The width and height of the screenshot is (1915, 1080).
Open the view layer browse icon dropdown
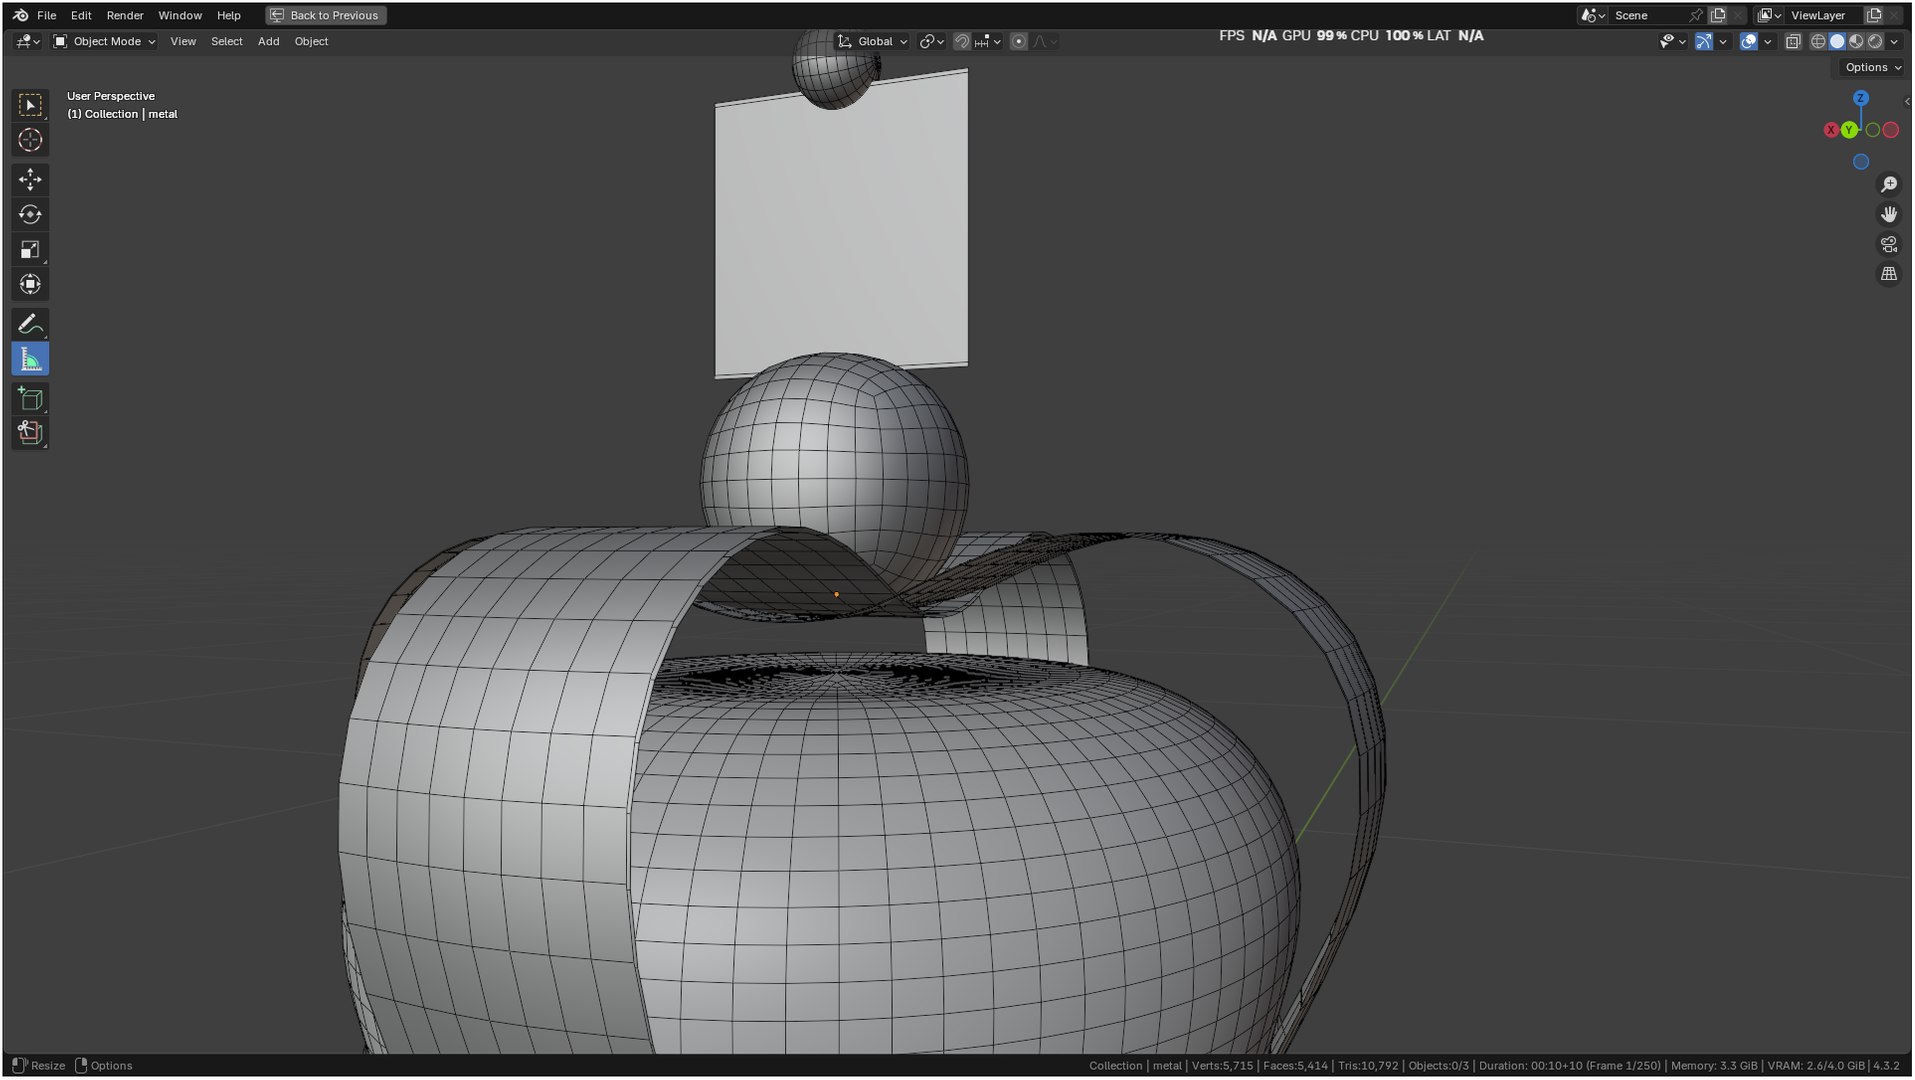point(1769,15)
